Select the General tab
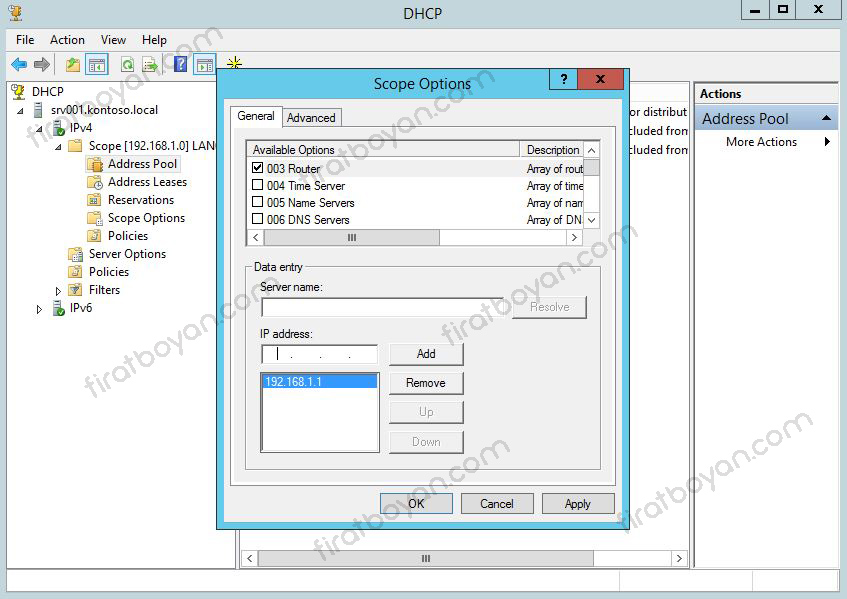Screen dimensions: 847x599 (256, 116)
